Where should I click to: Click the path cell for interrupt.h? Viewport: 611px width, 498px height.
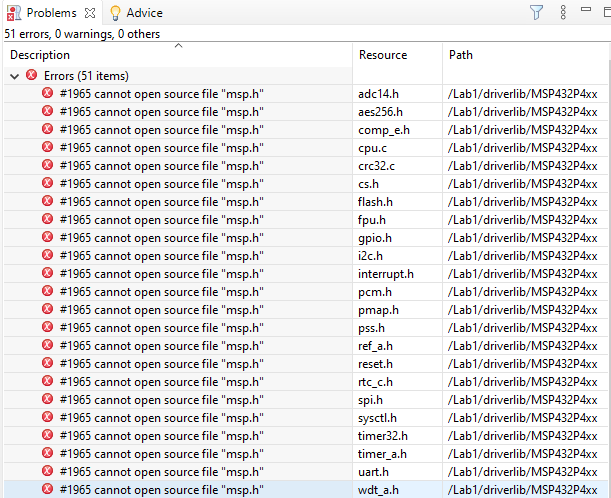coord(509,273)
